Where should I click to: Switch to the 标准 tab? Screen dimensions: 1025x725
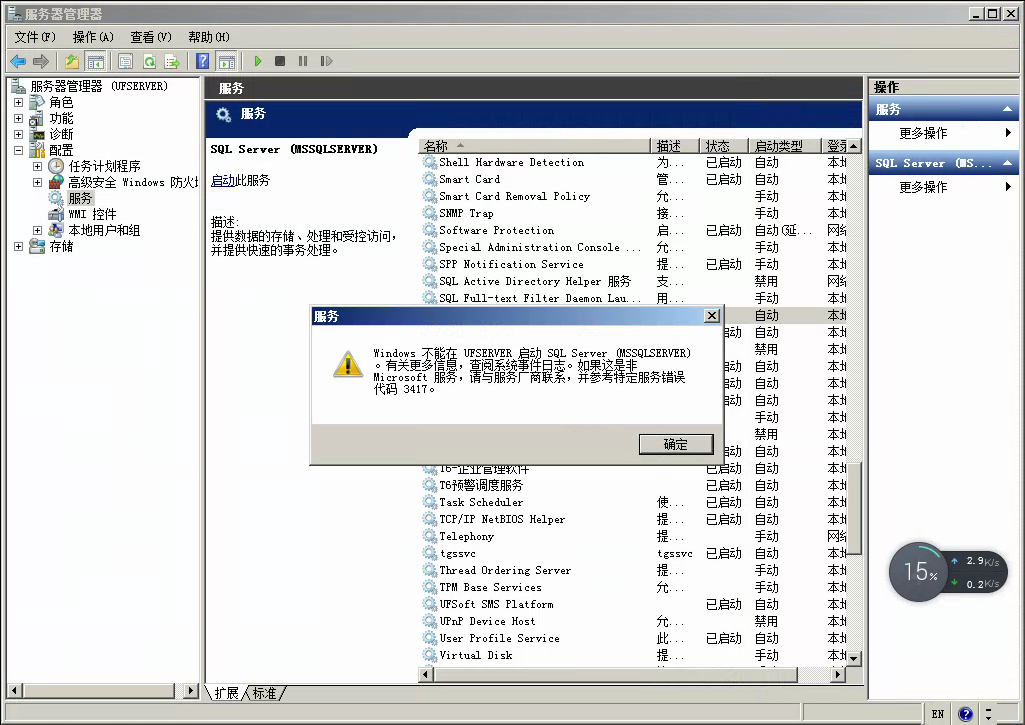[x=264, y=693]
